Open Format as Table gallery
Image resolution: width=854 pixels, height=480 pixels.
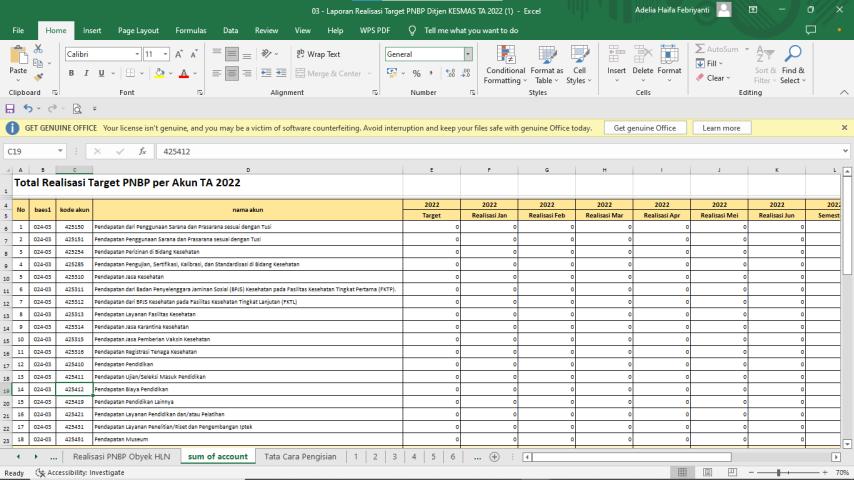546,65
